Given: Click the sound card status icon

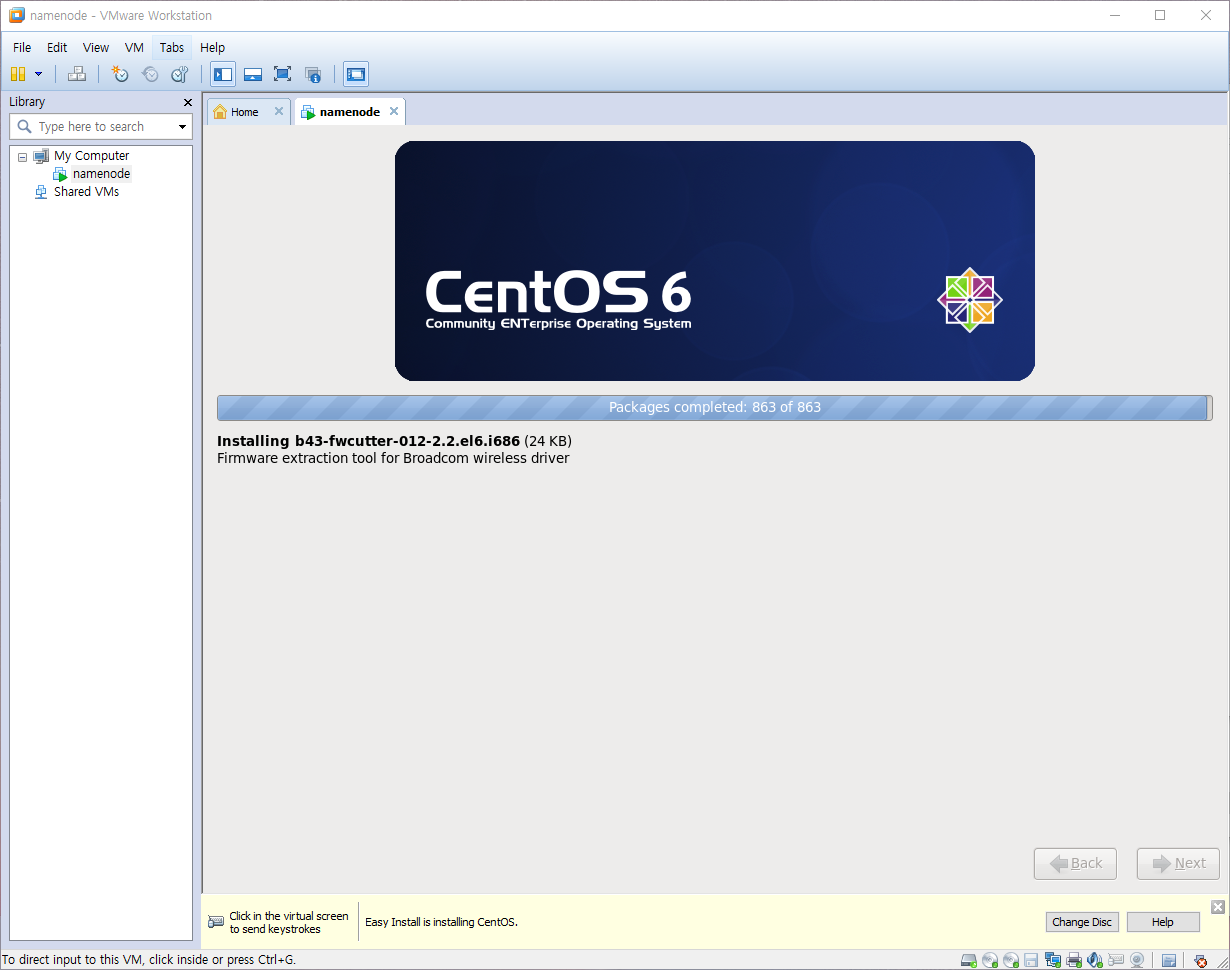Looking at the screenshot, I should (x=1095, y=960).
